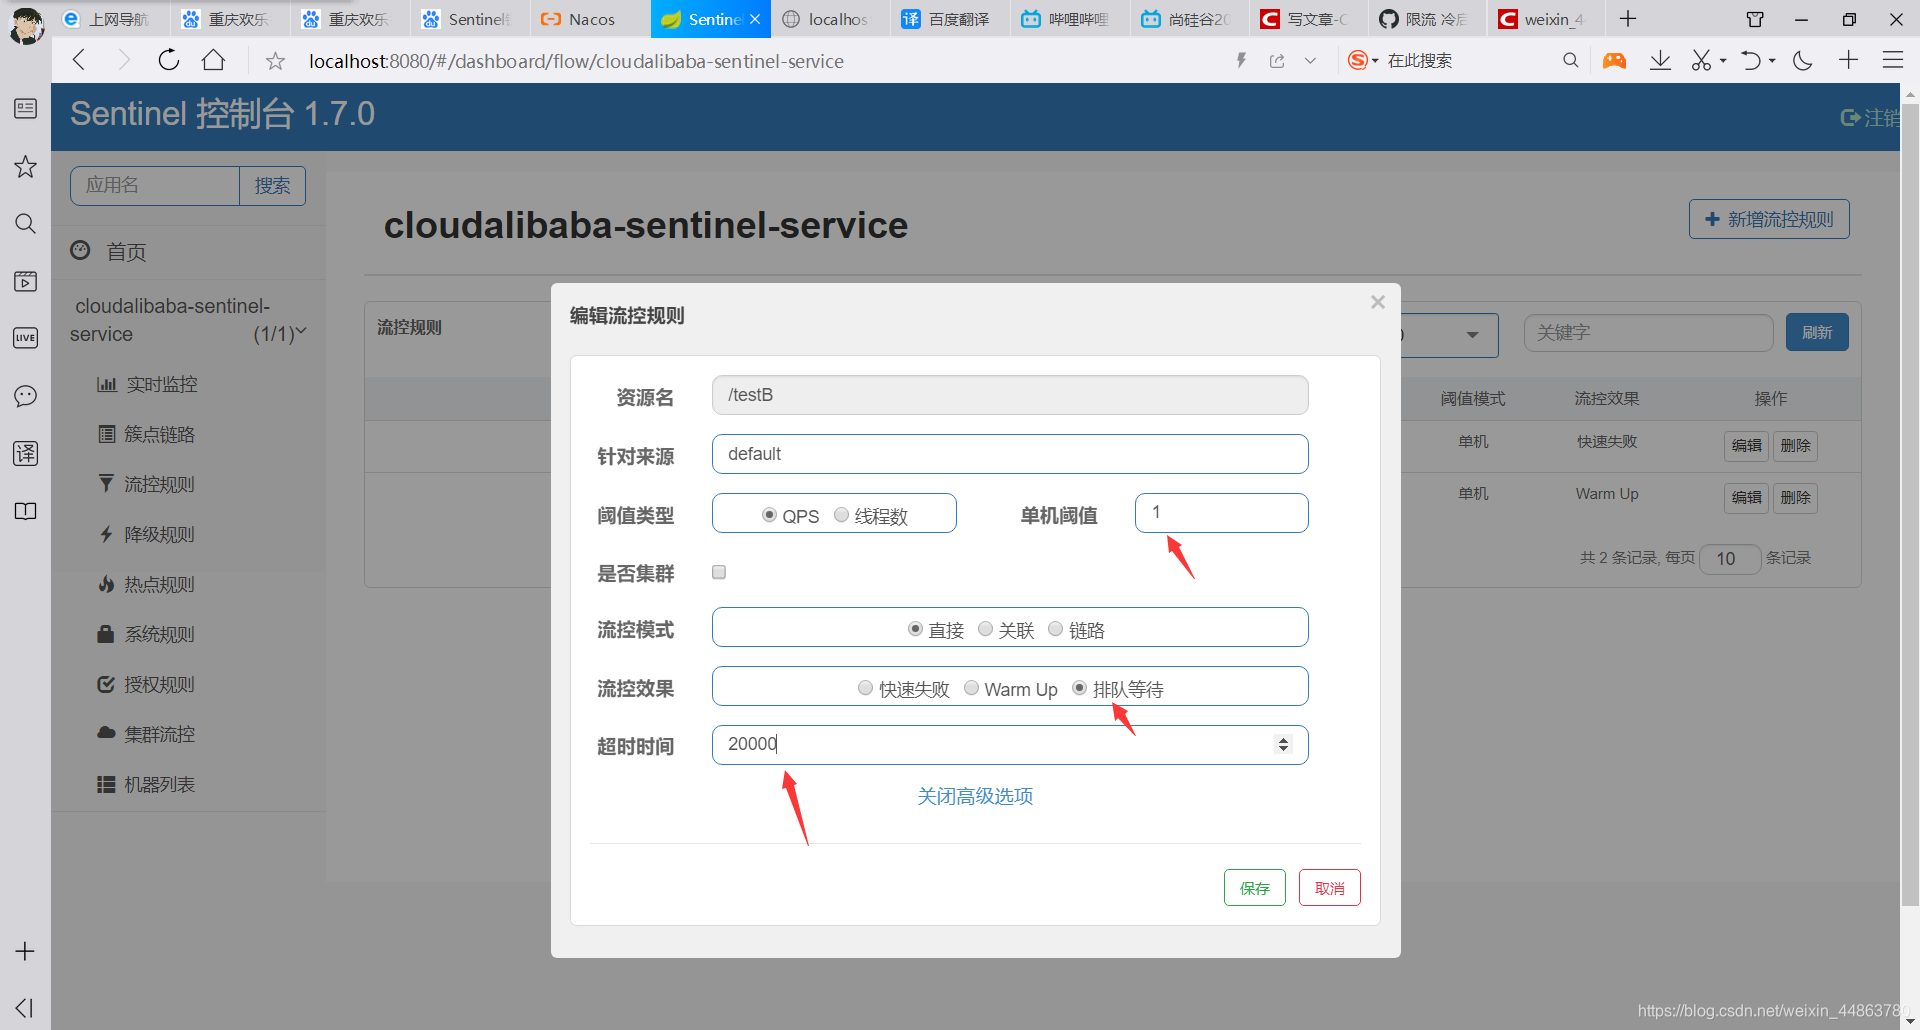Viewport: 1920px width, 1030px height.
Task: Save rule with 保存 button
Action: [1254, 888]
